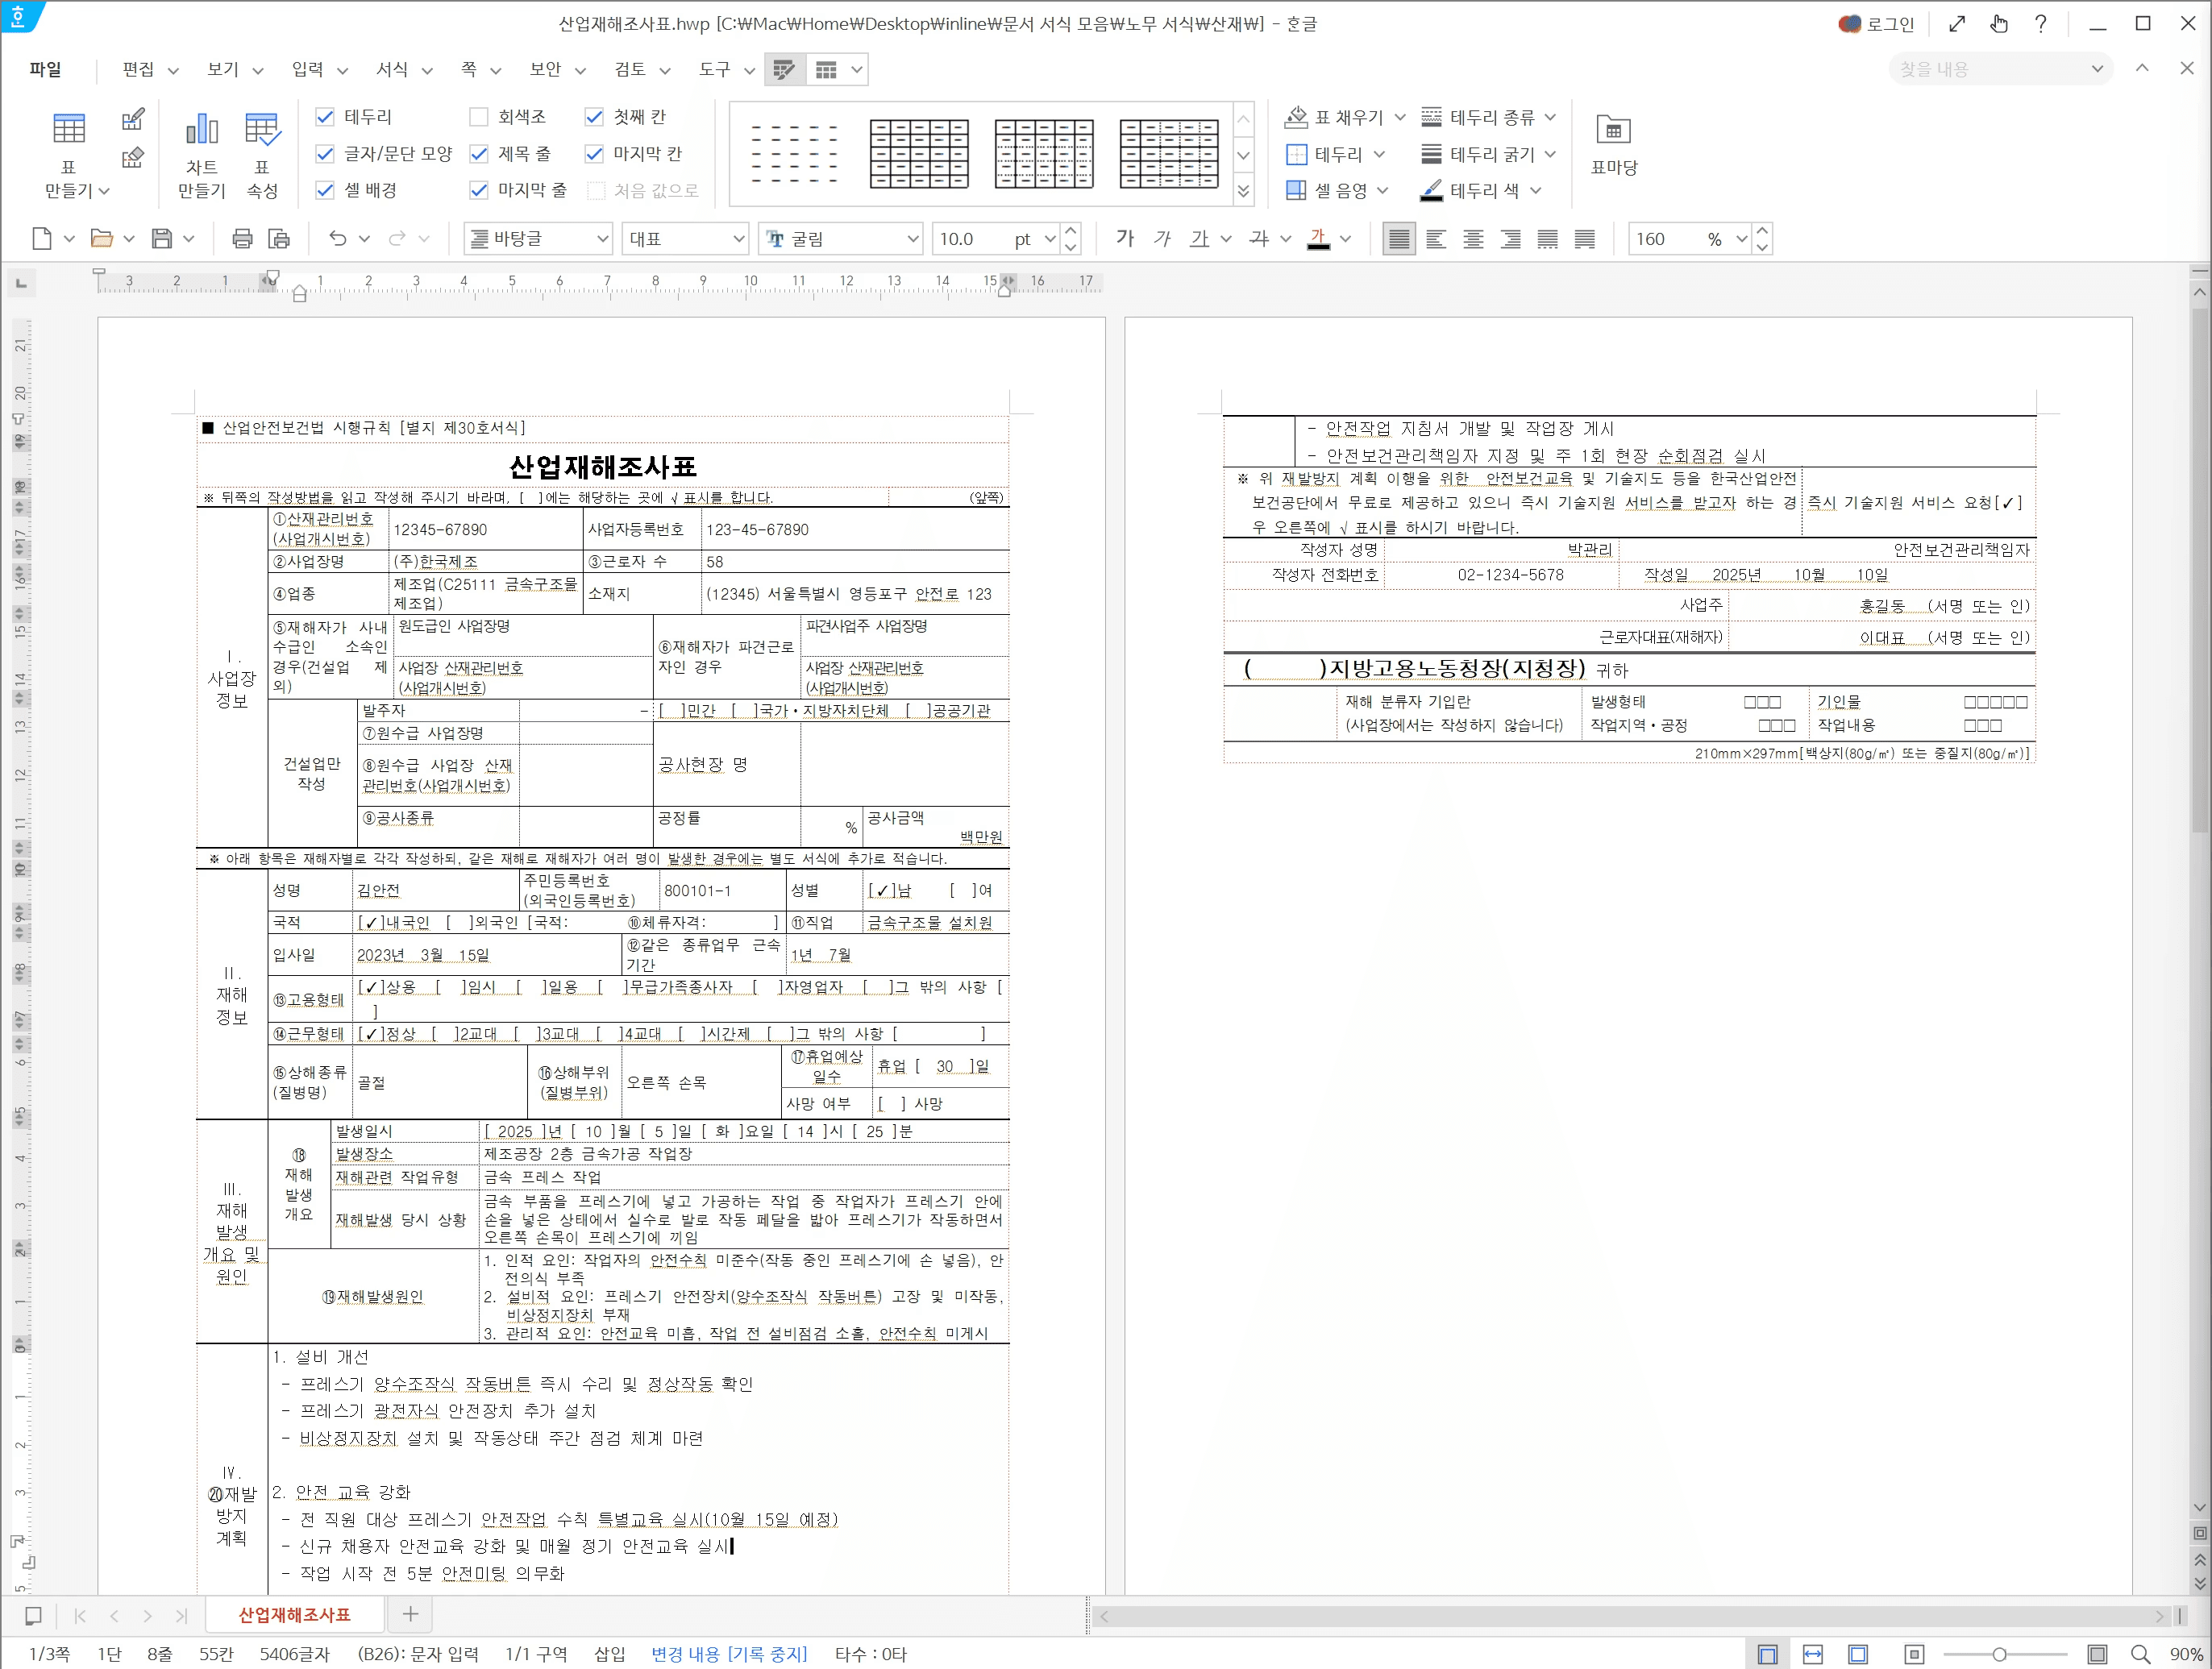2212x1669 pixels.
Task: Enable the 회색조 checkbox
Action: pos(479,117)
